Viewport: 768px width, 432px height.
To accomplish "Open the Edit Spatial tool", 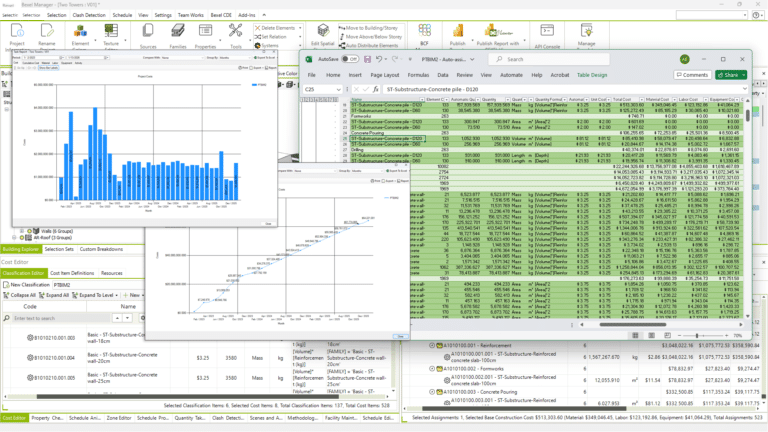I will [323, 36].
